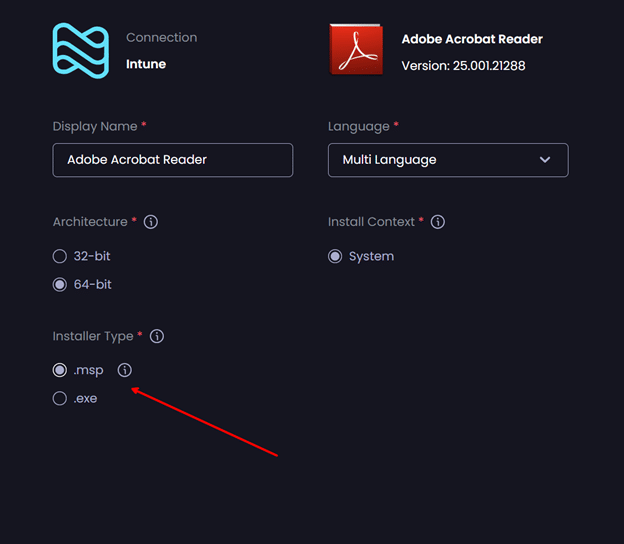
Task: Click the Installer Type section label
Action: (92, 337)
